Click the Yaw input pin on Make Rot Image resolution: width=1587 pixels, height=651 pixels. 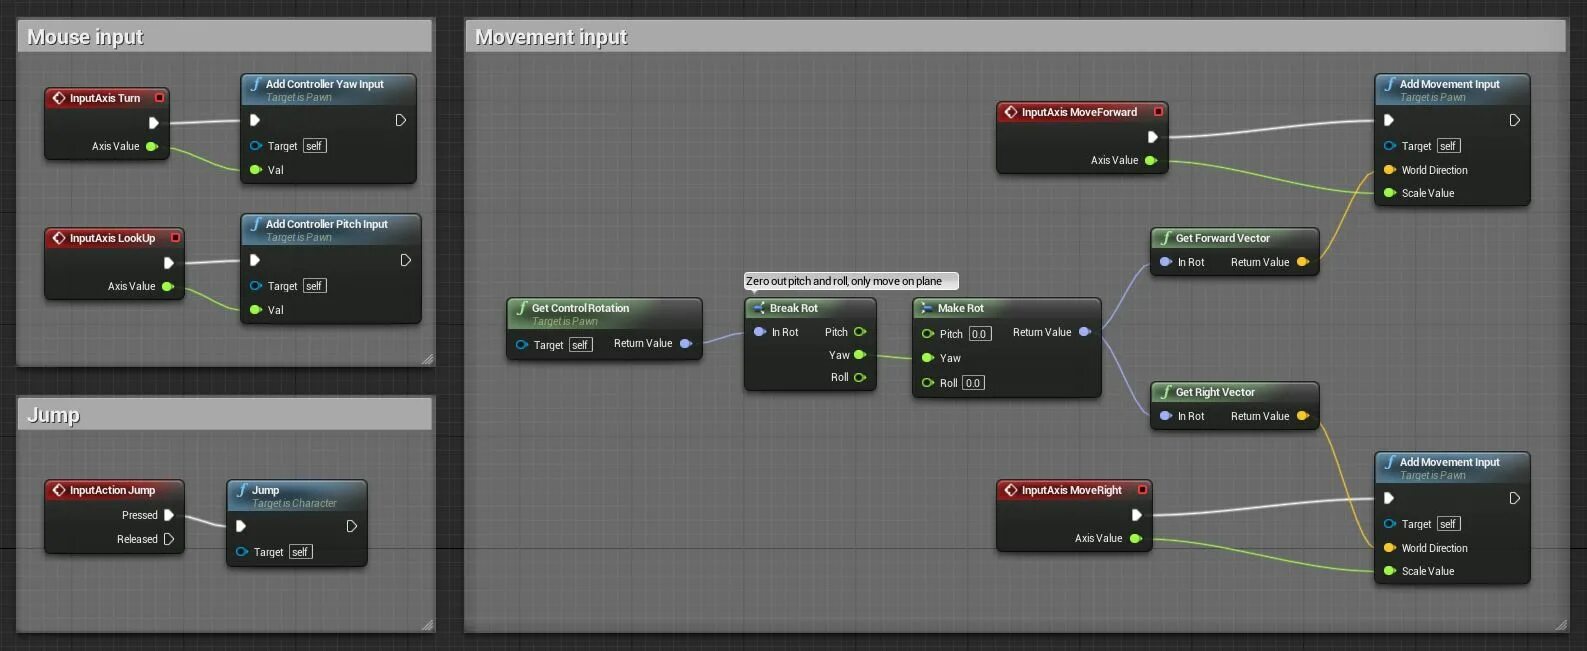tap(928, 358)
